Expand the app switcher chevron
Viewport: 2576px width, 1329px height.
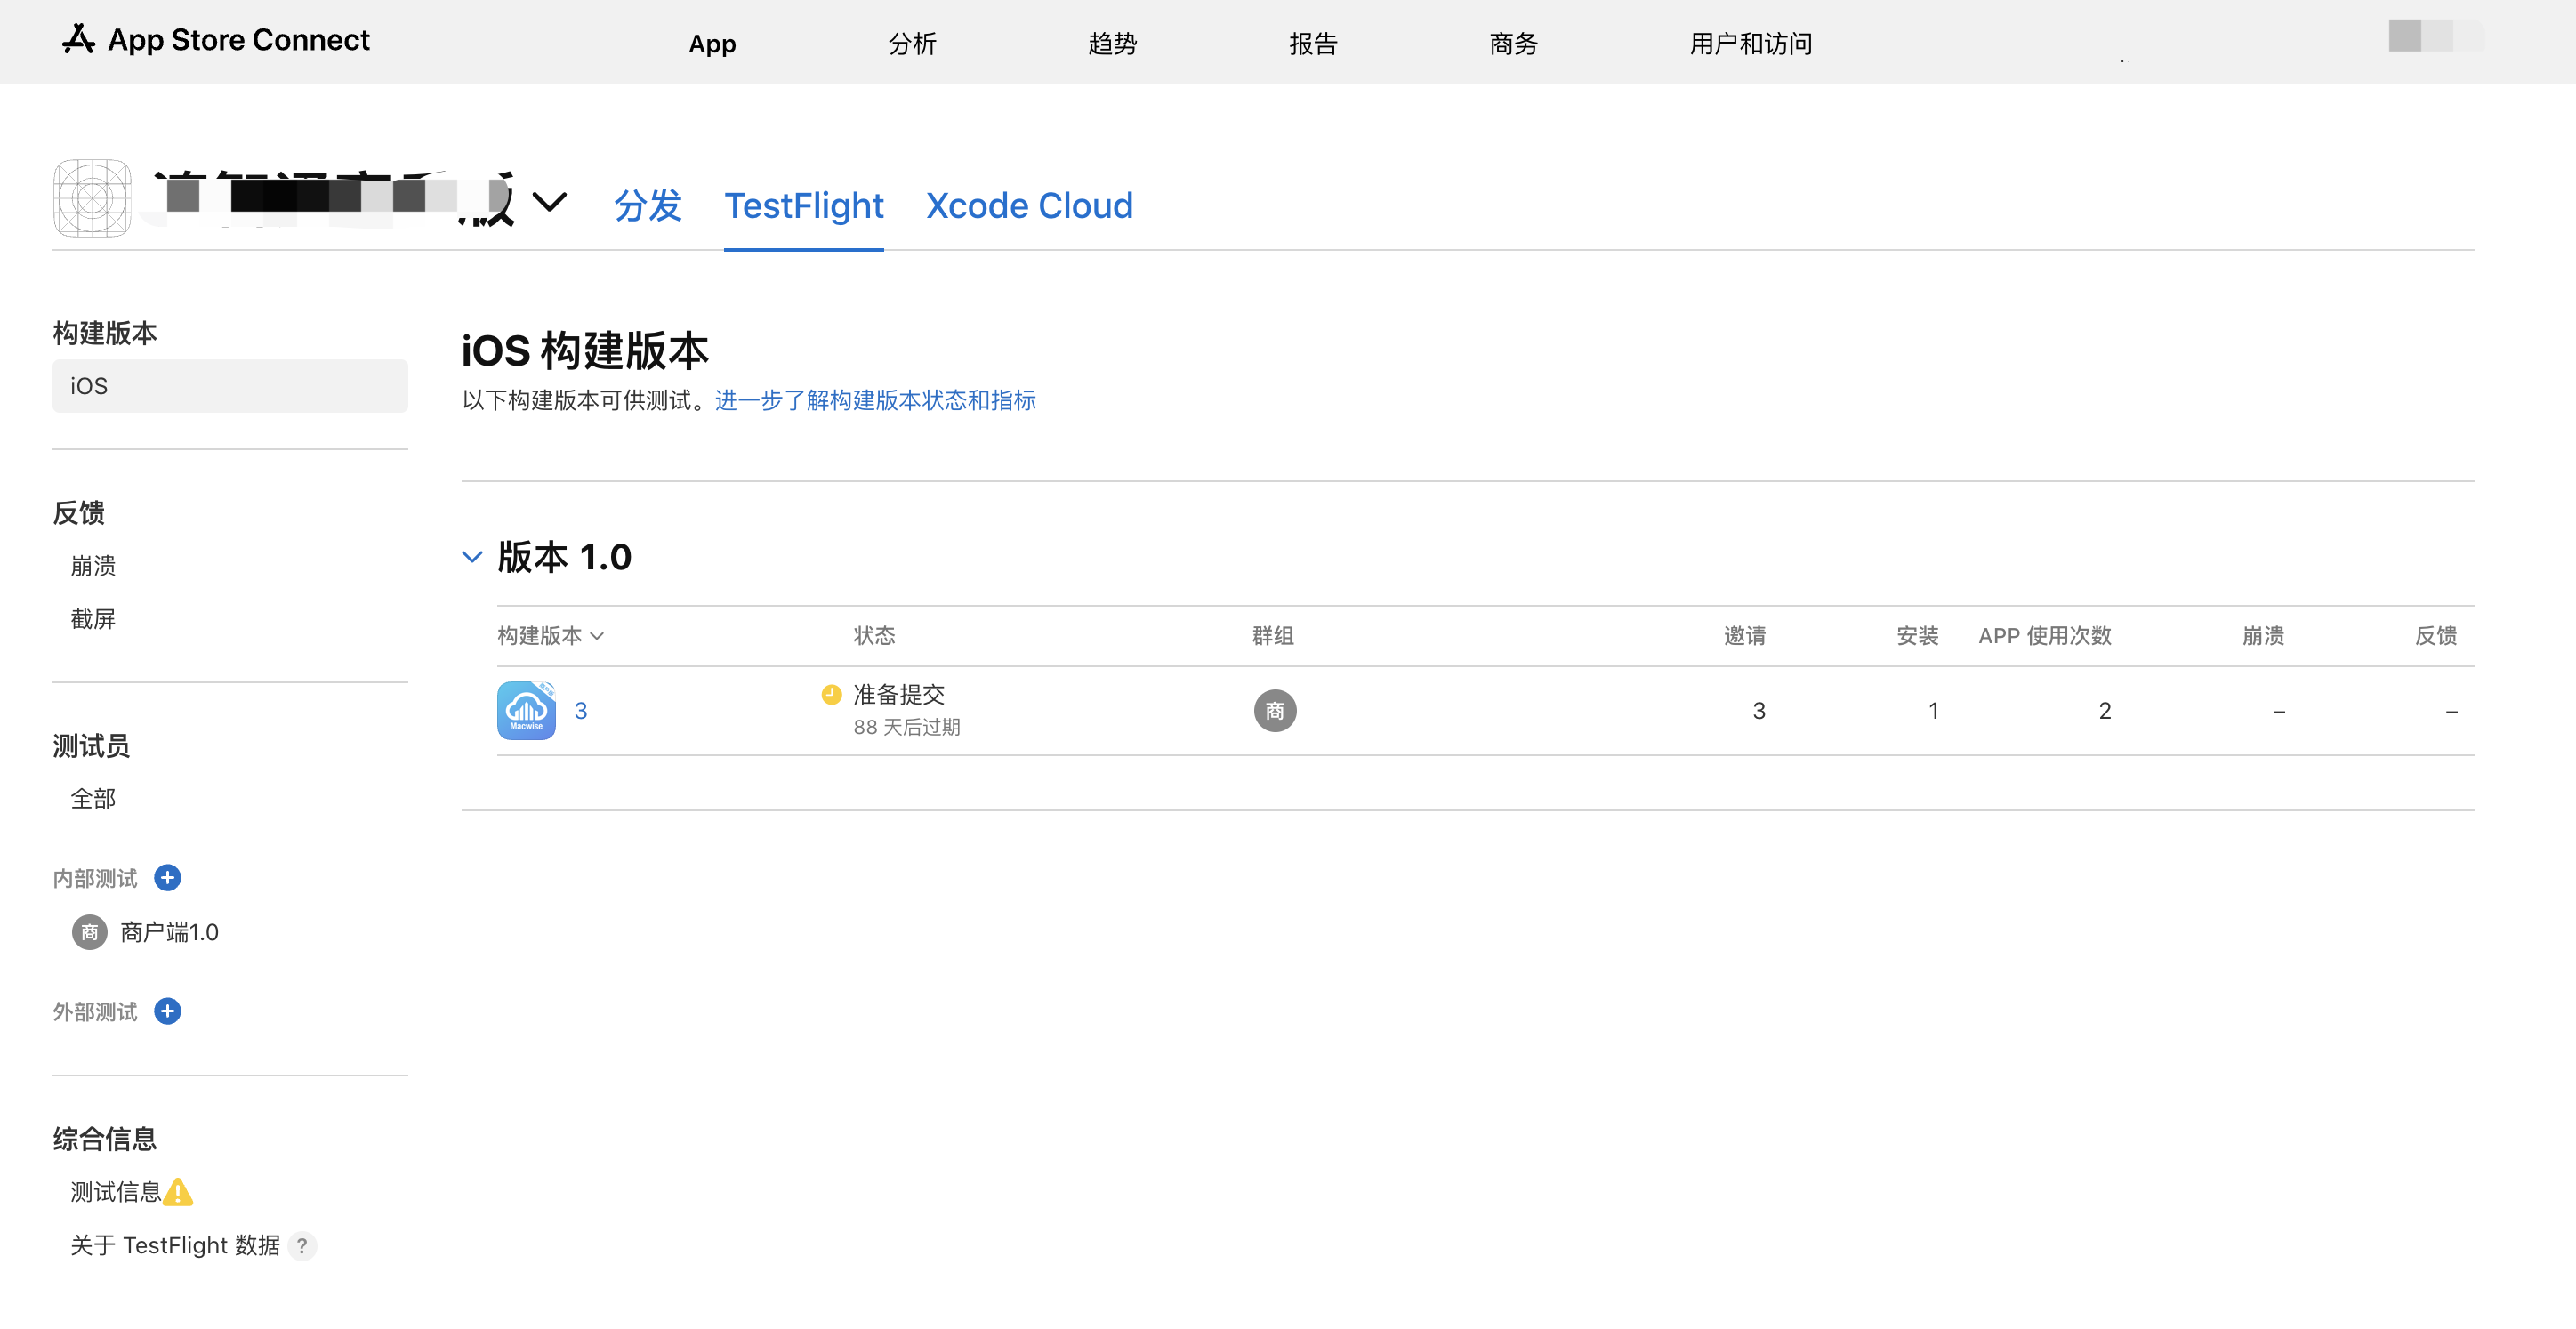click(550, 202)
